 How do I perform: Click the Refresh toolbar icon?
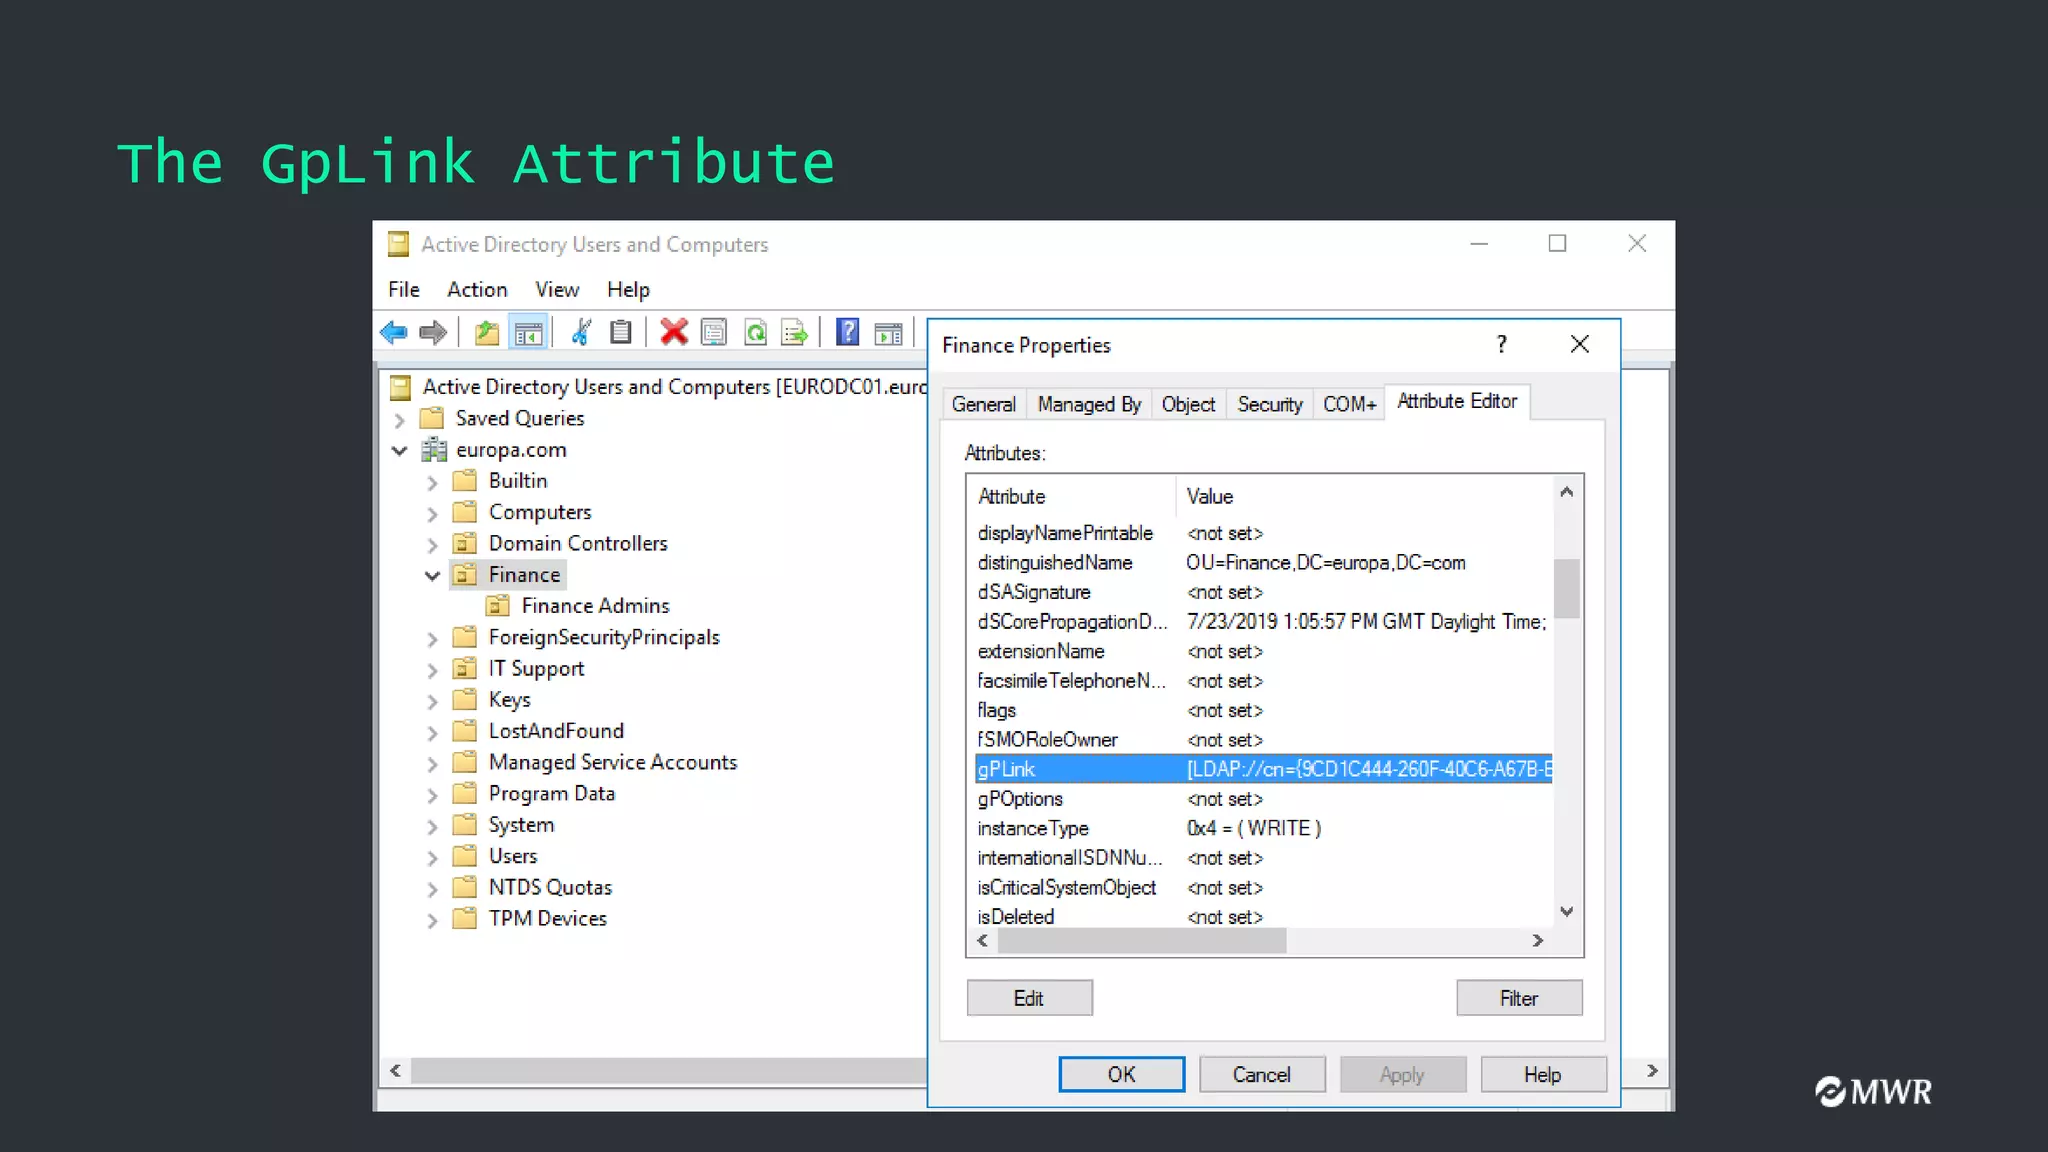[756, 332]
